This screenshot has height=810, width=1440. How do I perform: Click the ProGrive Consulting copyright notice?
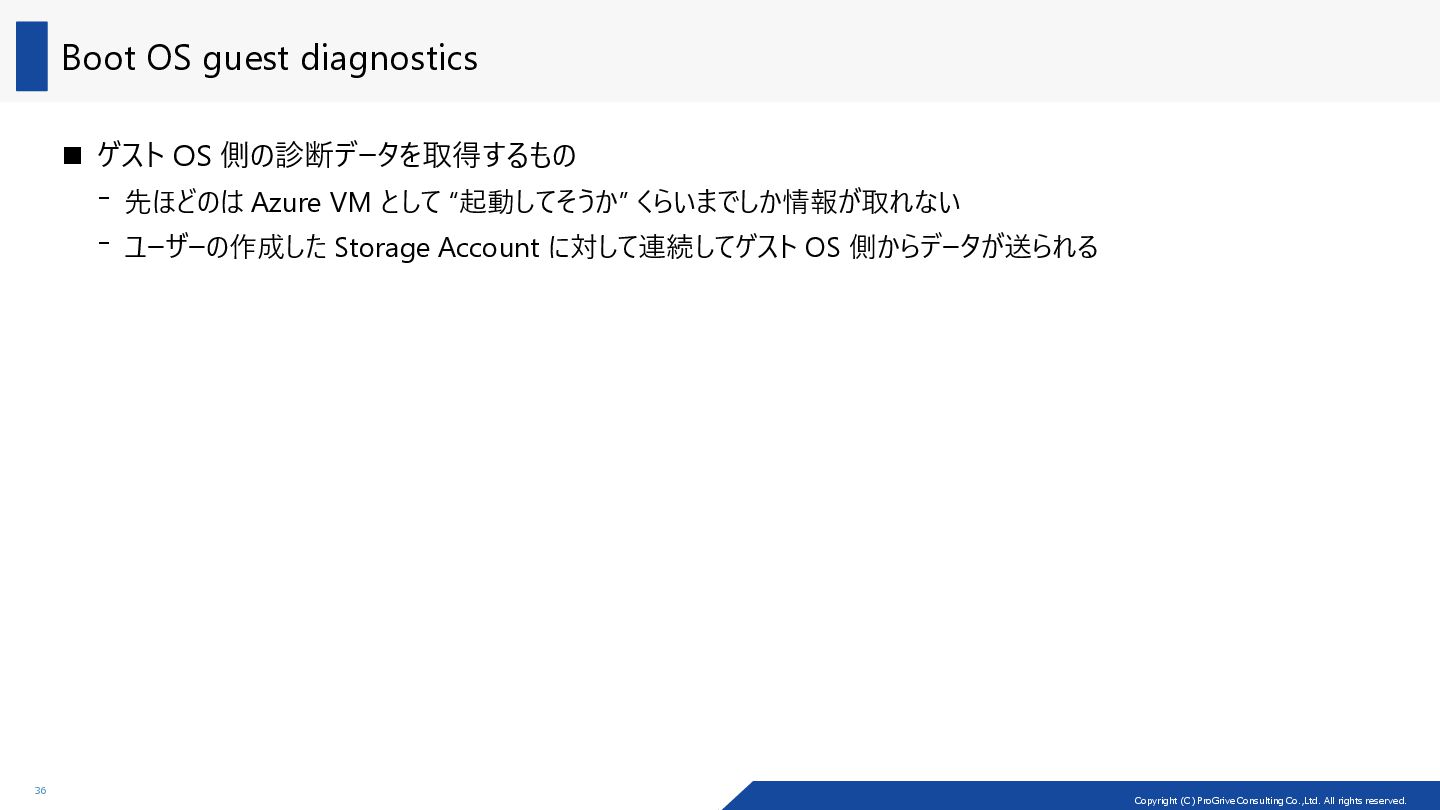coord(1270,800)
